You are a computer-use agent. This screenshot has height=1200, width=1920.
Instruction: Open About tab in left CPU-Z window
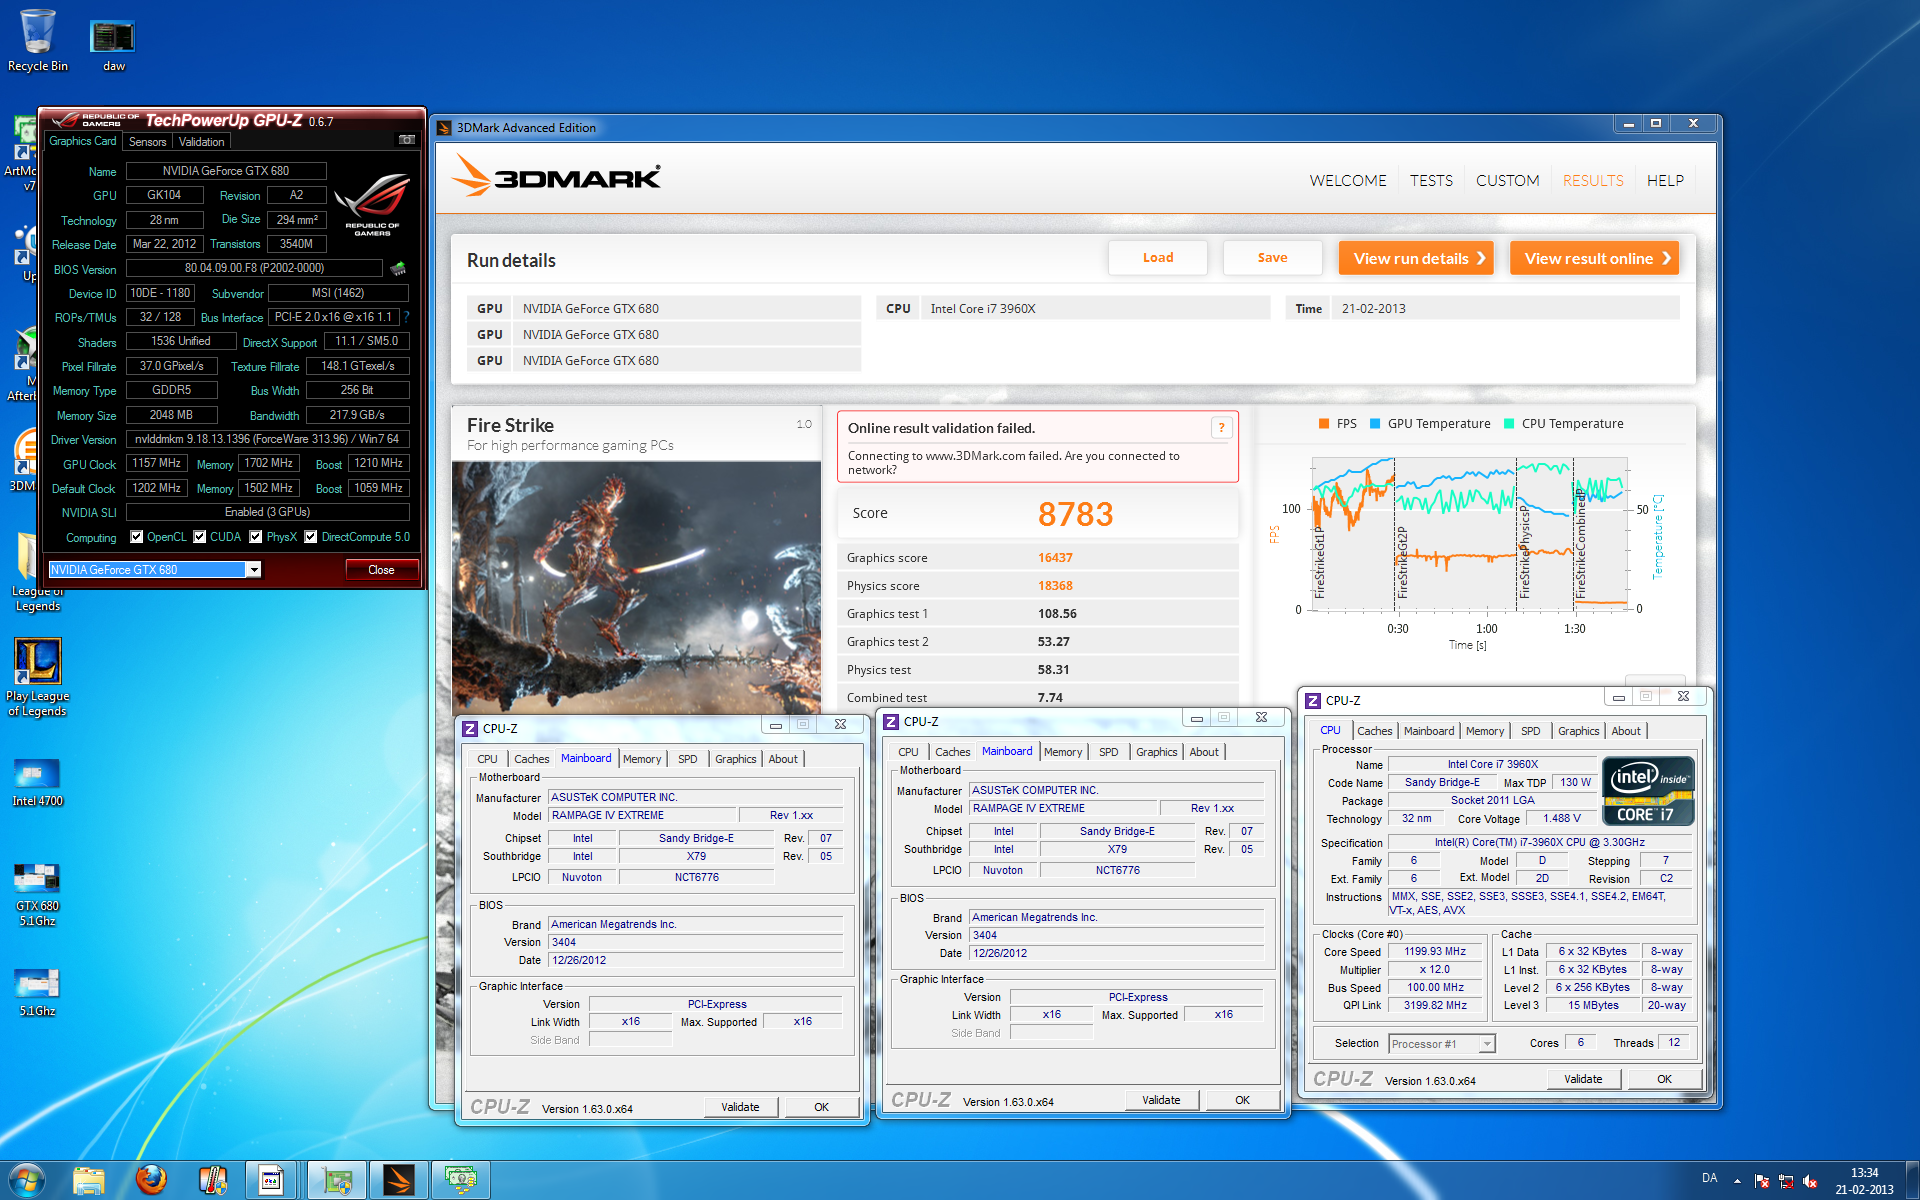click(x=783, y=759)
